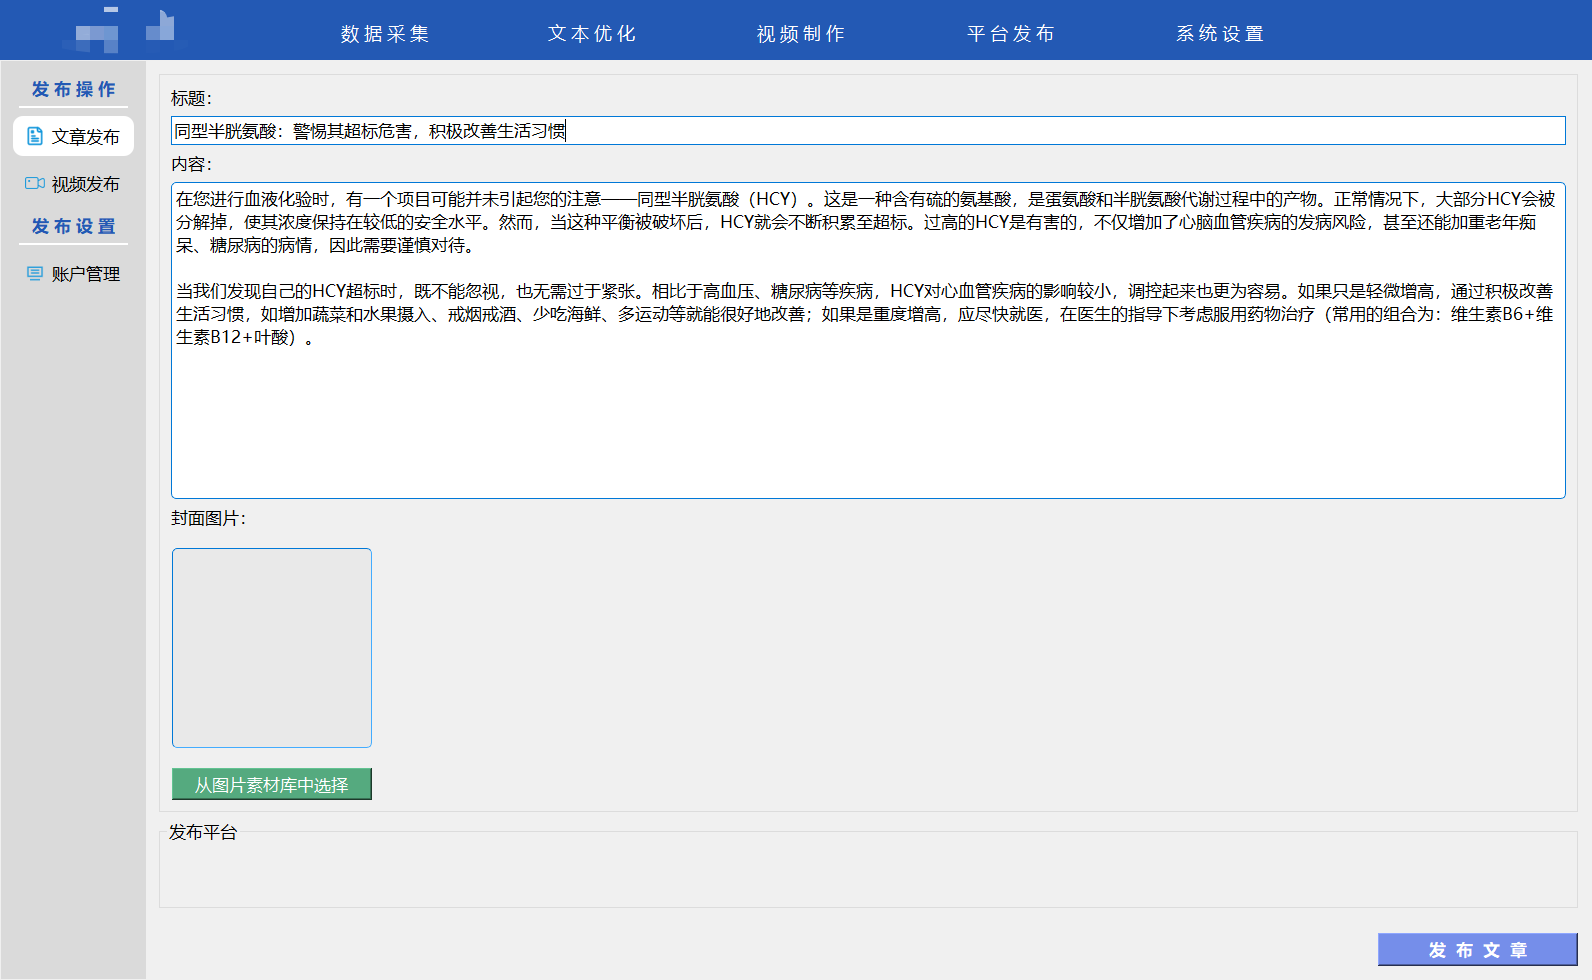Click the 发布平台 group label
This screenshot has height=980, width=1592.
[x=203, y=832]
